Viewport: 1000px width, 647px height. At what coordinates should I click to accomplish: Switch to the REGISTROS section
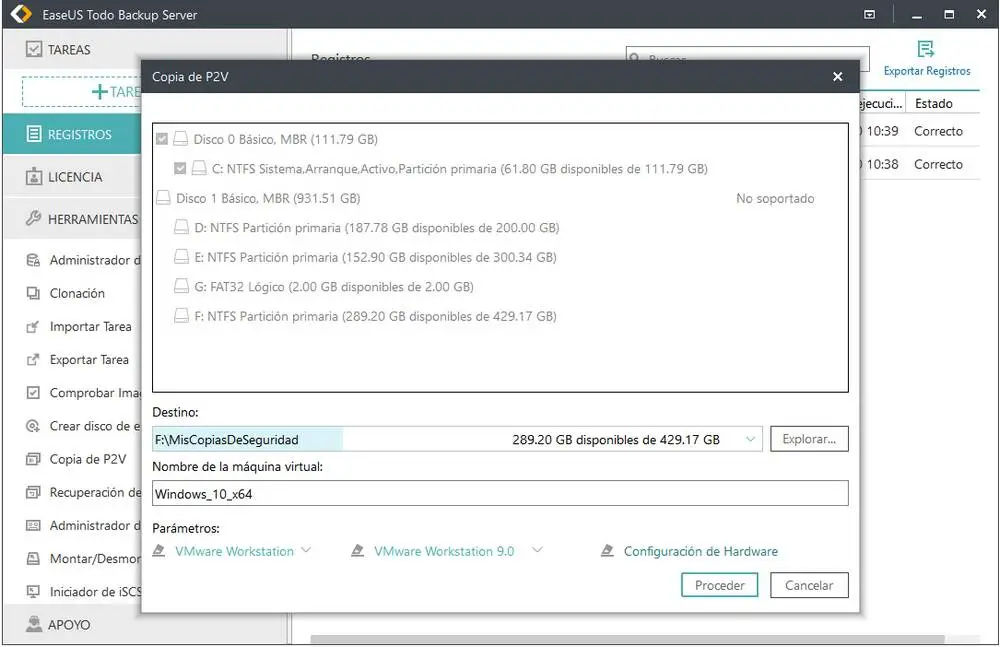pos(71,134)
